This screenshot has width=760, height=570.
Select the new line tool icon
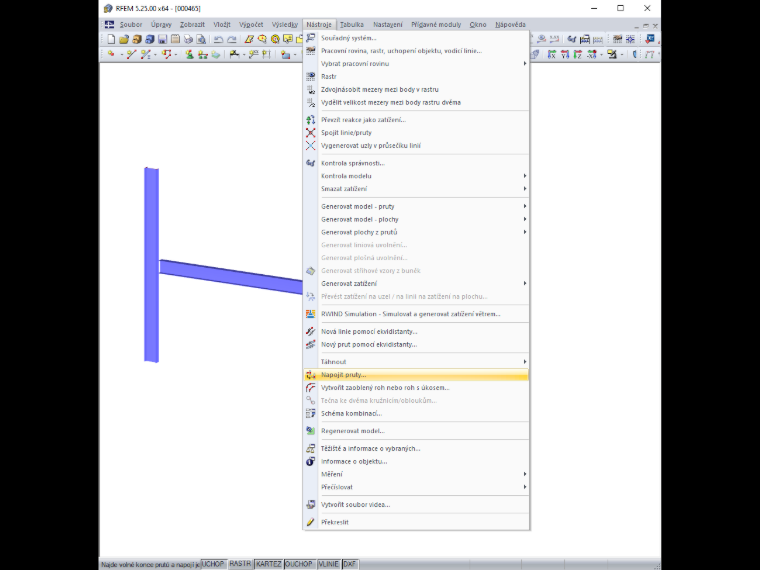click(x=130, y=54)
